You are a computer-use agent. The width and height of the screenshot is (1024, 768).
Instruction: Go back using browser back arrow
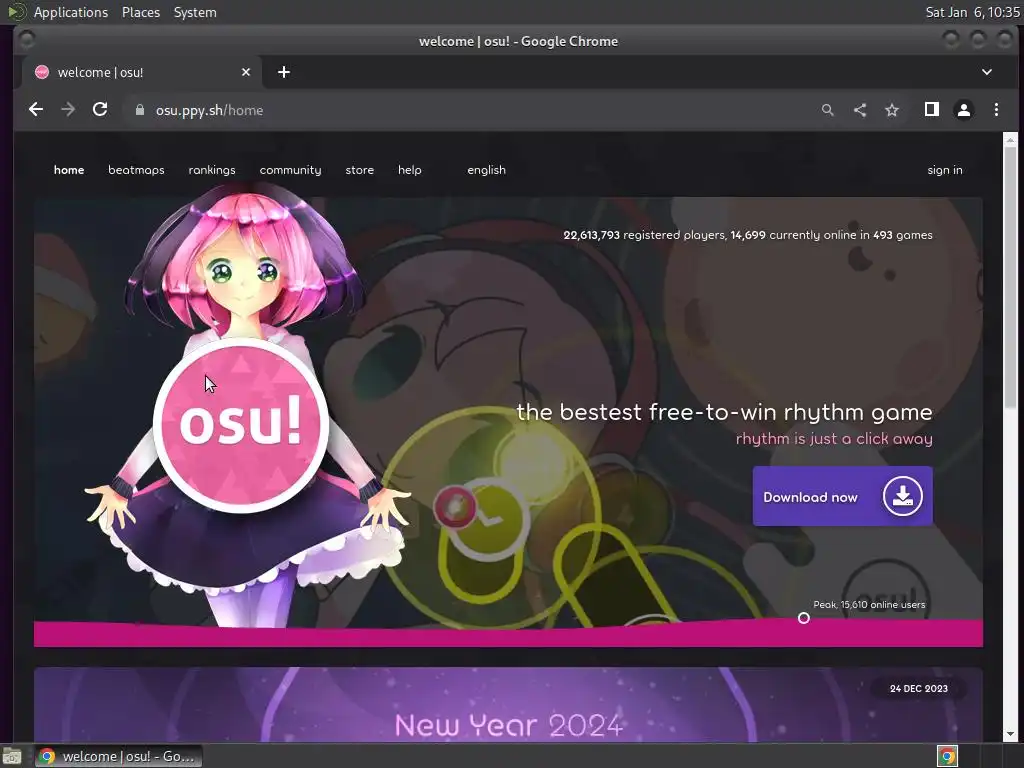[36, 110]
